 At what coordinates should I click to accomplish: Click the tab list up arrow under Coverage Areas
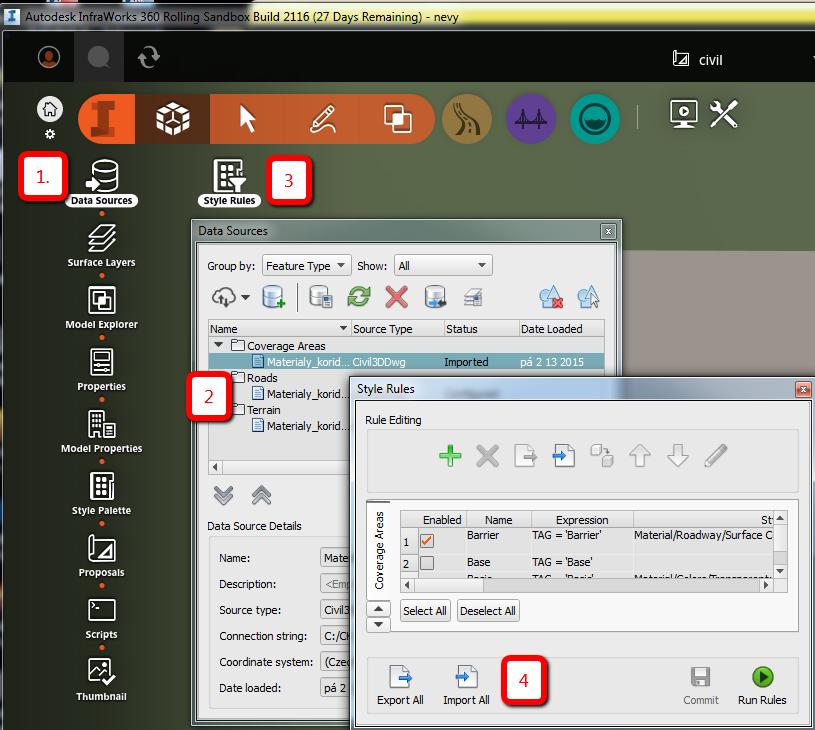378,608
